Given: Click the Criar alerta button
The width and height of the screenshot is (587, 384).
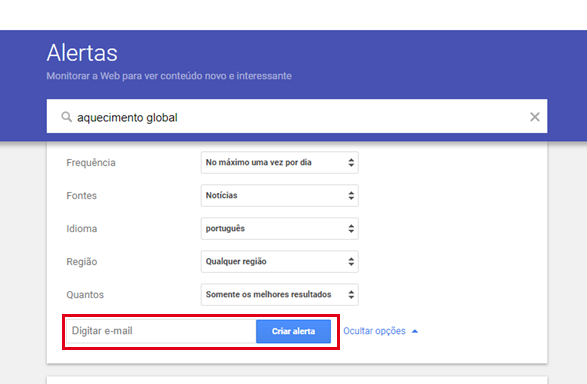Looking at the screenshot, I should [x=294, y=331].
